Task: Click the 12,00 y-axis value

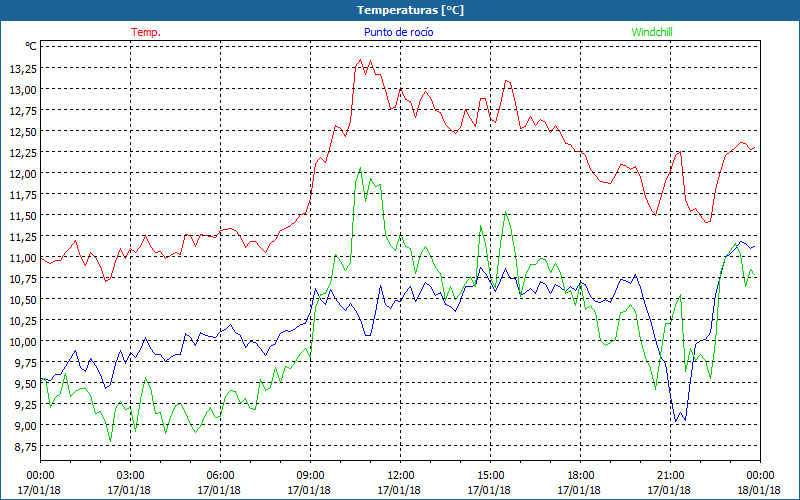Action: click(x=23, y=173)
